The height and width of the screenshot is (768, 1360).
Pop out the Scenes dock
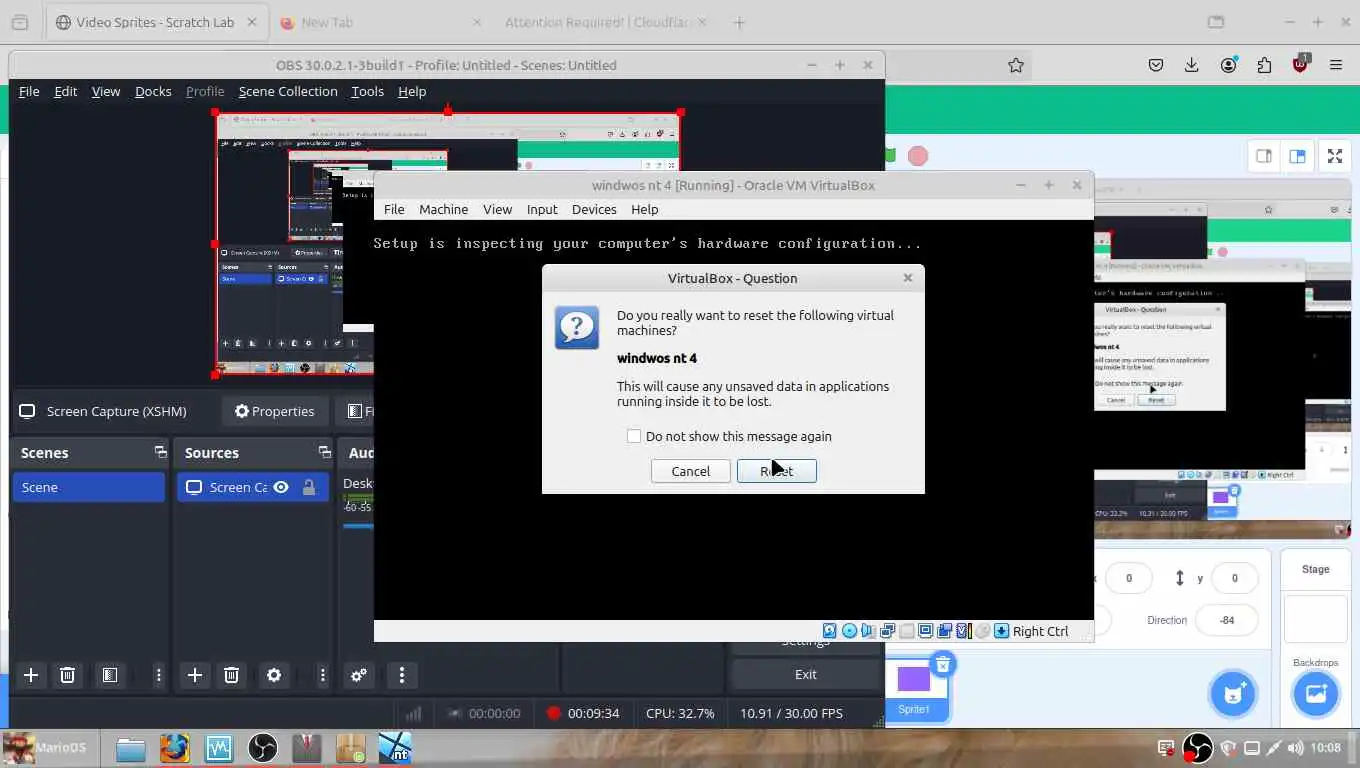159,452
